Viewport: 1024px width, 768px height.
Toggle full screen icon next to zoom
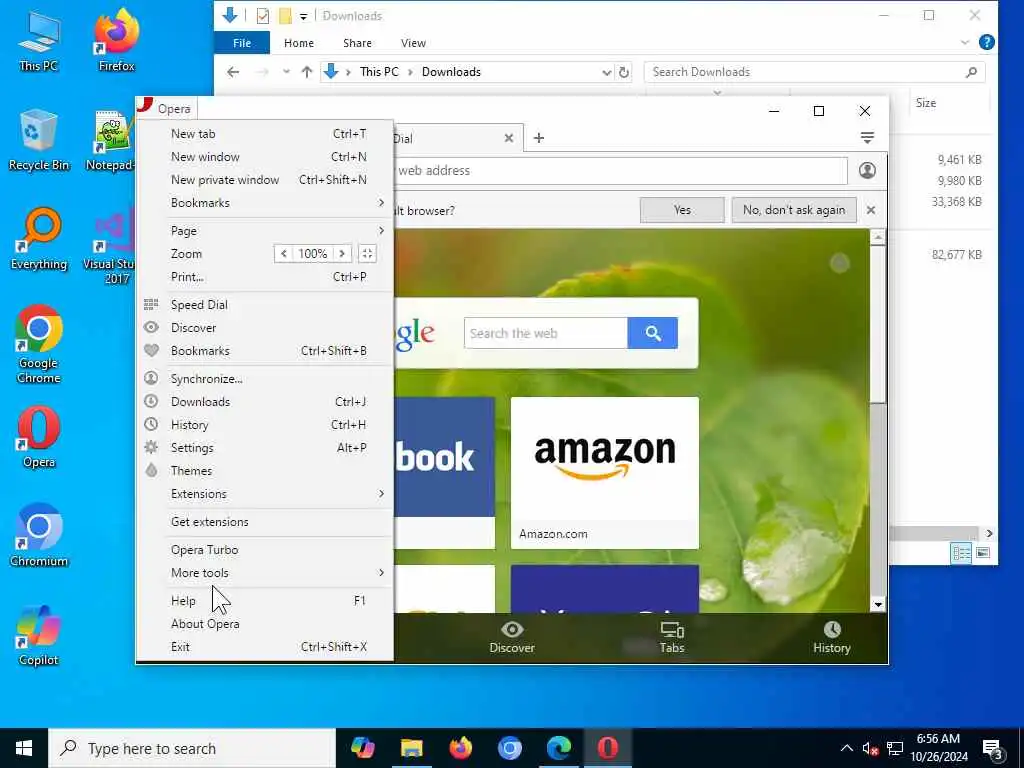[x=367, y=253]
